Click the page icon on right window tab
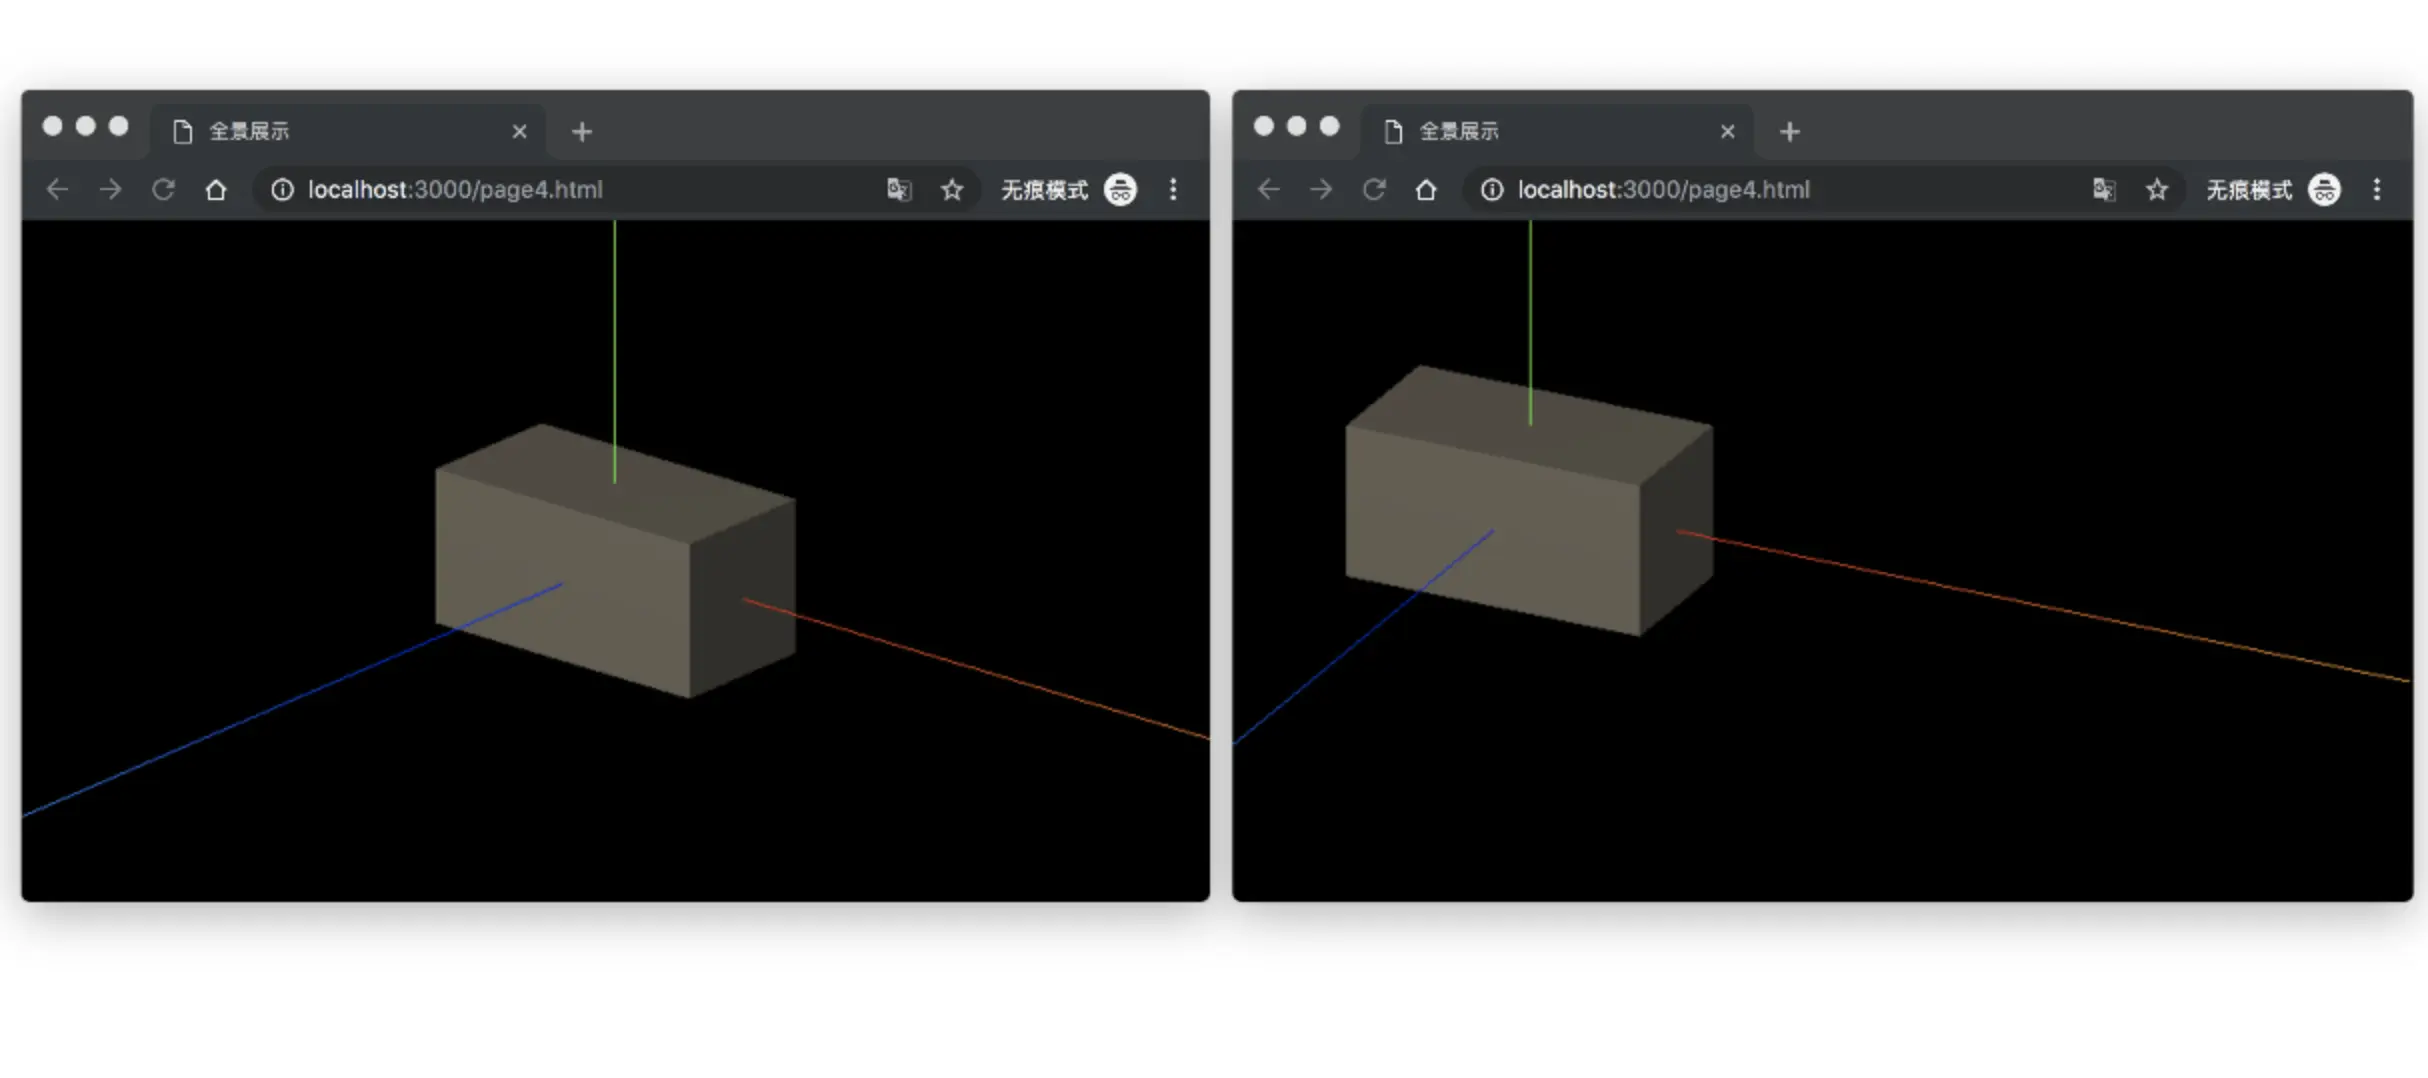This screenshot has width=2428, height=1078. [1393, 132]
